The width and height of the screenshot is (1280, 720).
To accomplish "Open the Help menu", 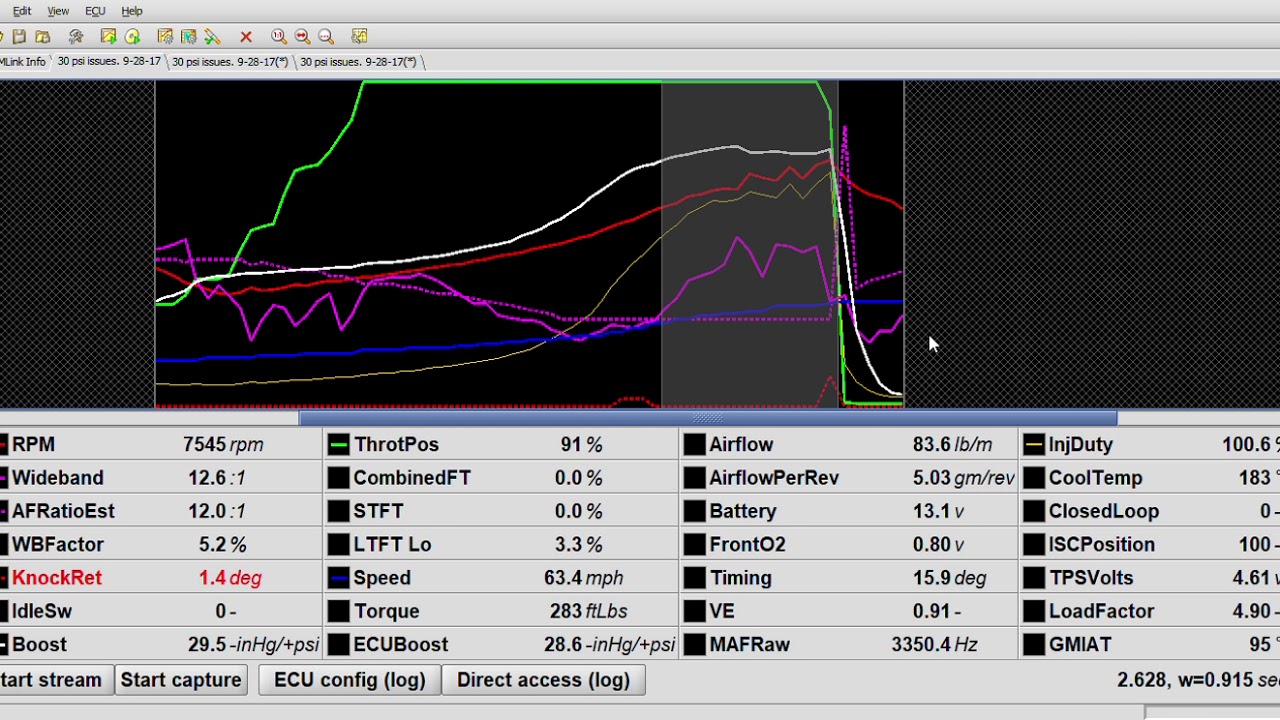I will [132, 11].
